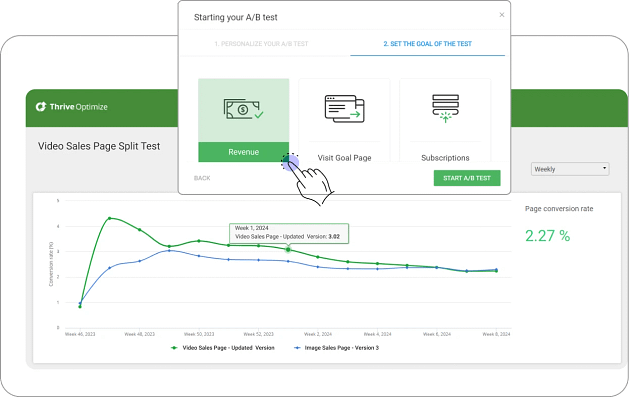Click the Week 4, 2024 axis label

[x=377, y=334]
